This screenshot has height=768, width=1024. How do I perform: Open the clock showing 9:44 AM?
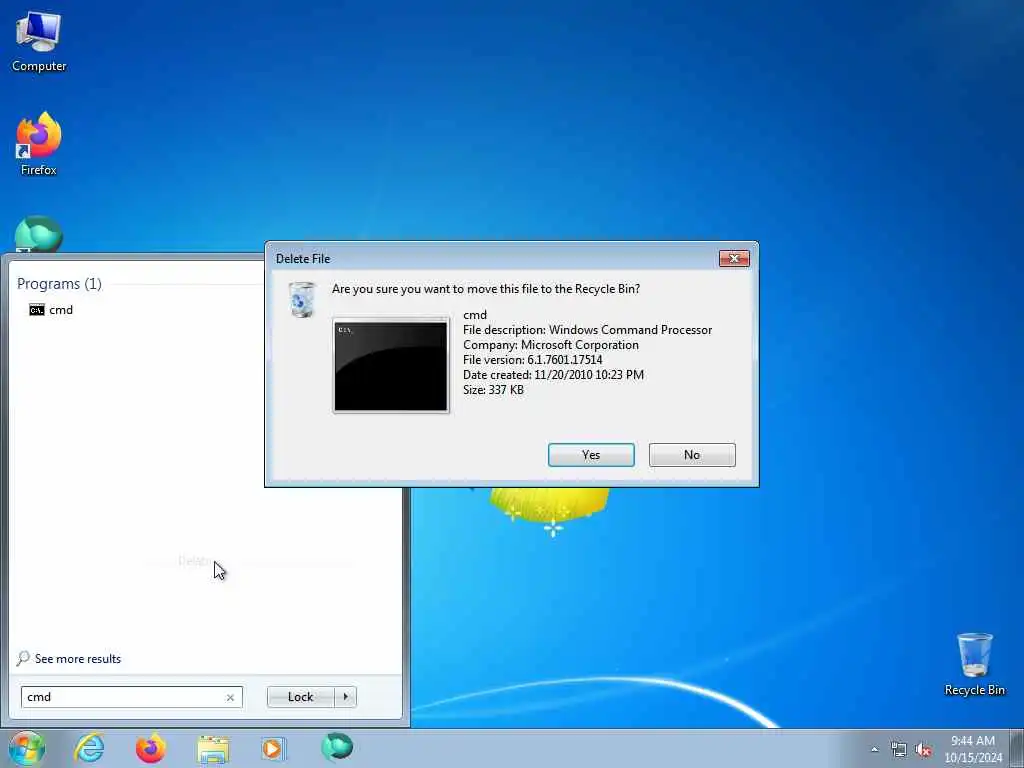pyautogui.click(x=973, y=749)
